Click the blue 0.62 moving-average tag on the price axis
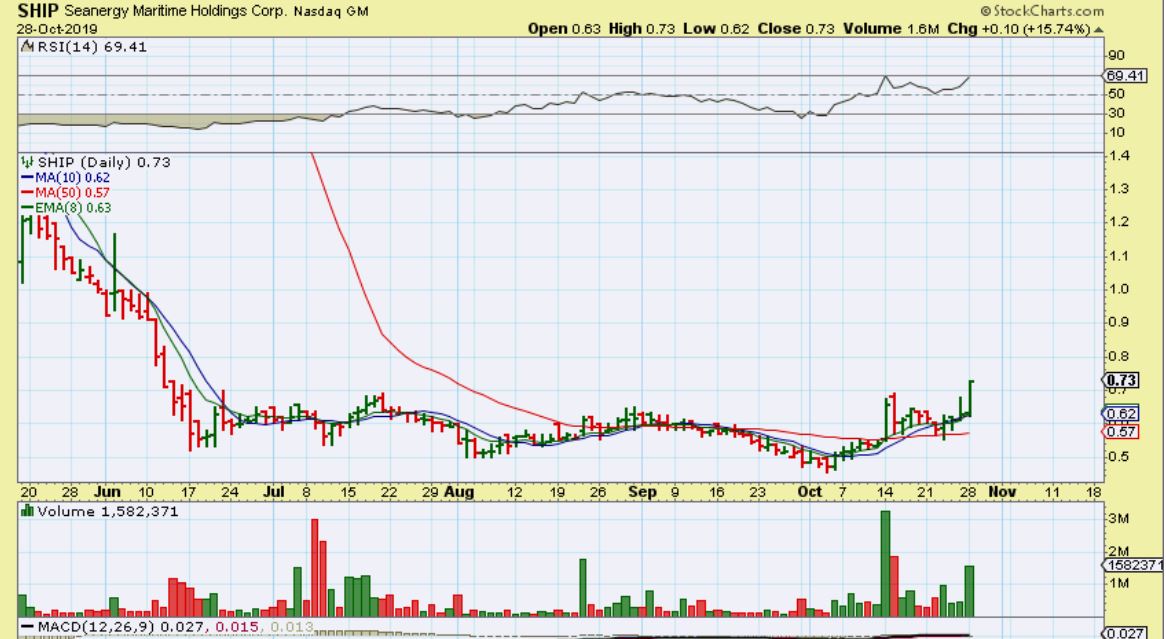1166x639 pixels. tap(1121, 414)
